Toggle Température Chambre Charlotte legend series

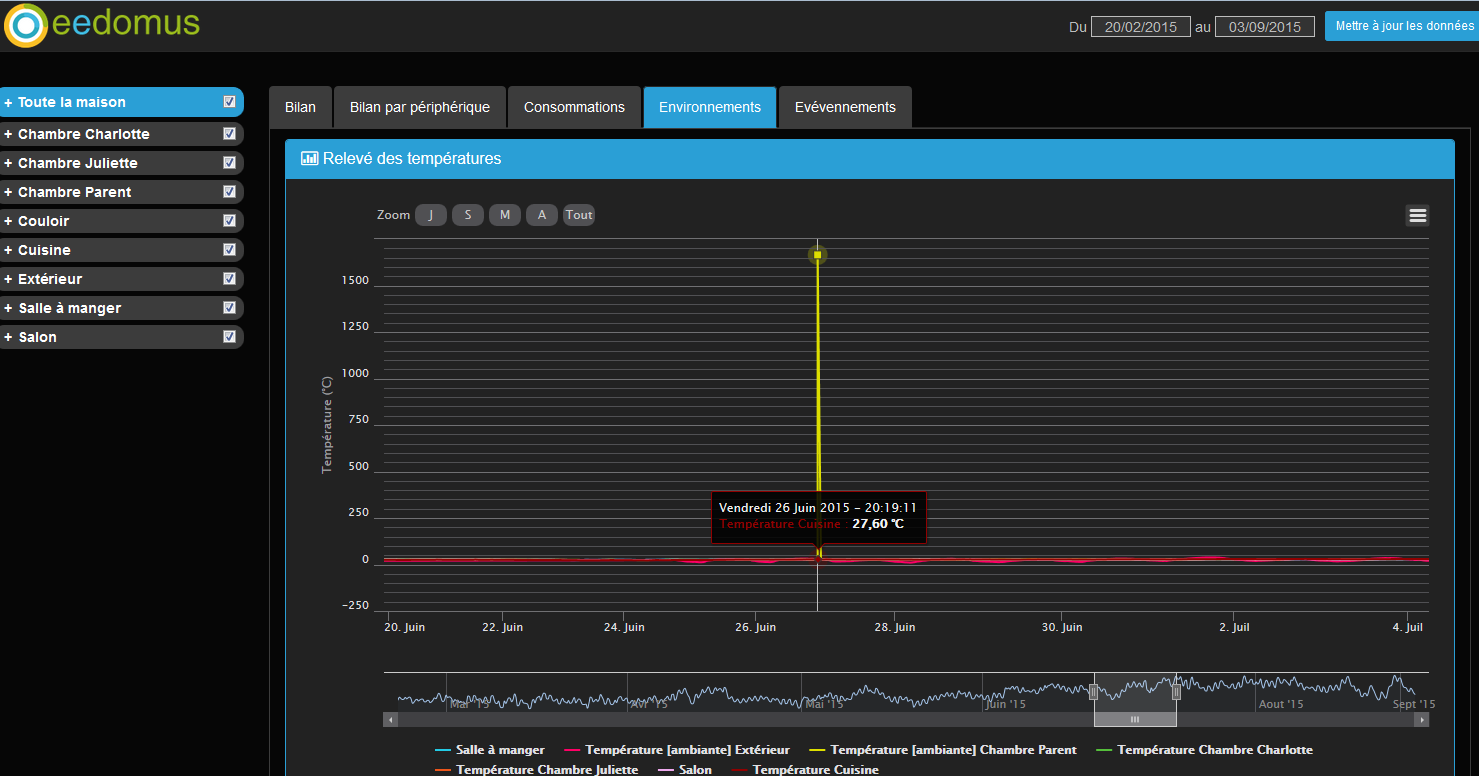tap(1205, 750)
